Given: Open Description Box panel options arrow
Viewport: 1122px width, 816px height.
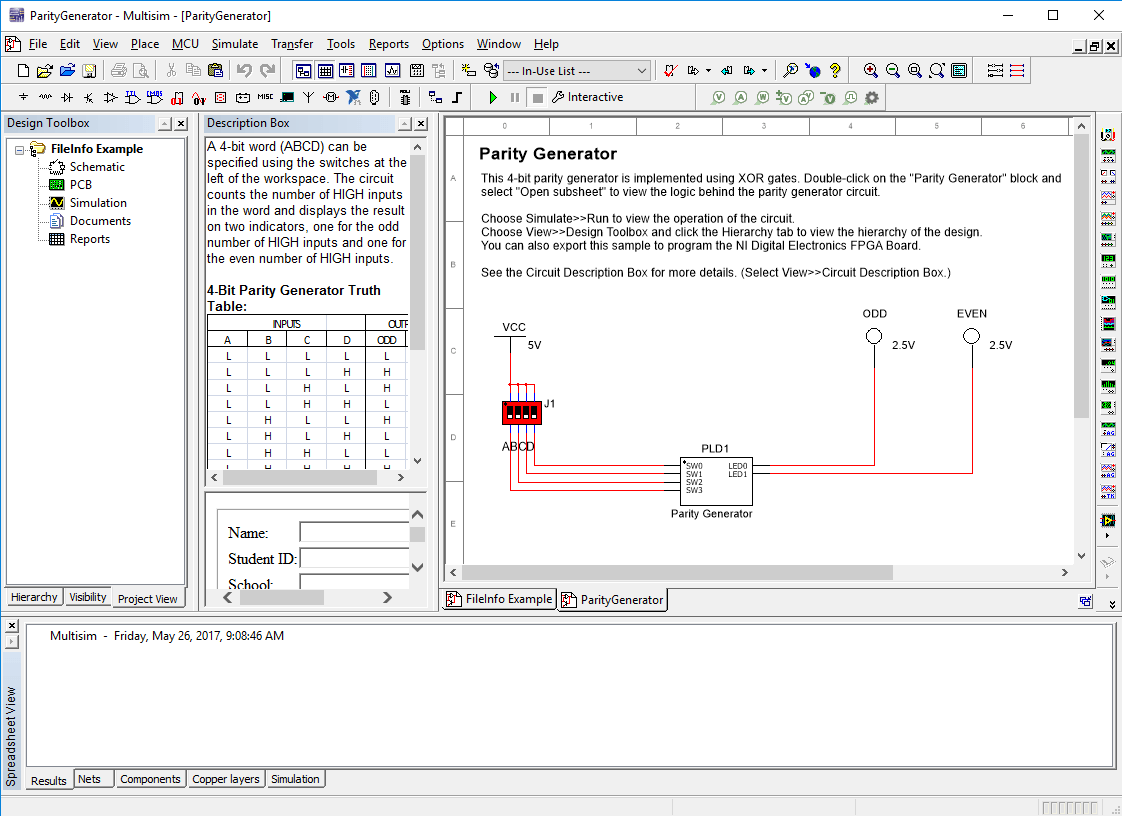Looking at the screenshot, I should coord(404,124).
